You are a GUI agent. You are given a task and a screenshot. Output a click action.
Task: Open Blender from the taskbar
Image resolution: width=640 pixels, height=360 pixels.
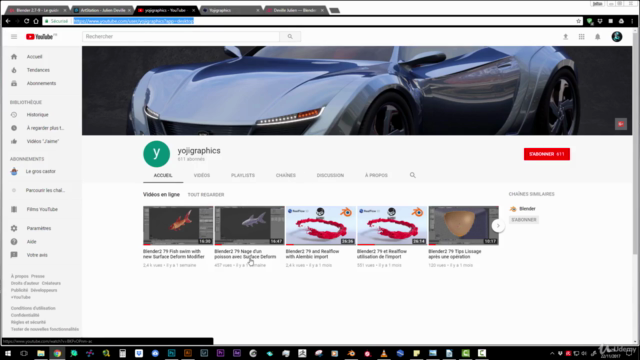click(351, 353)
